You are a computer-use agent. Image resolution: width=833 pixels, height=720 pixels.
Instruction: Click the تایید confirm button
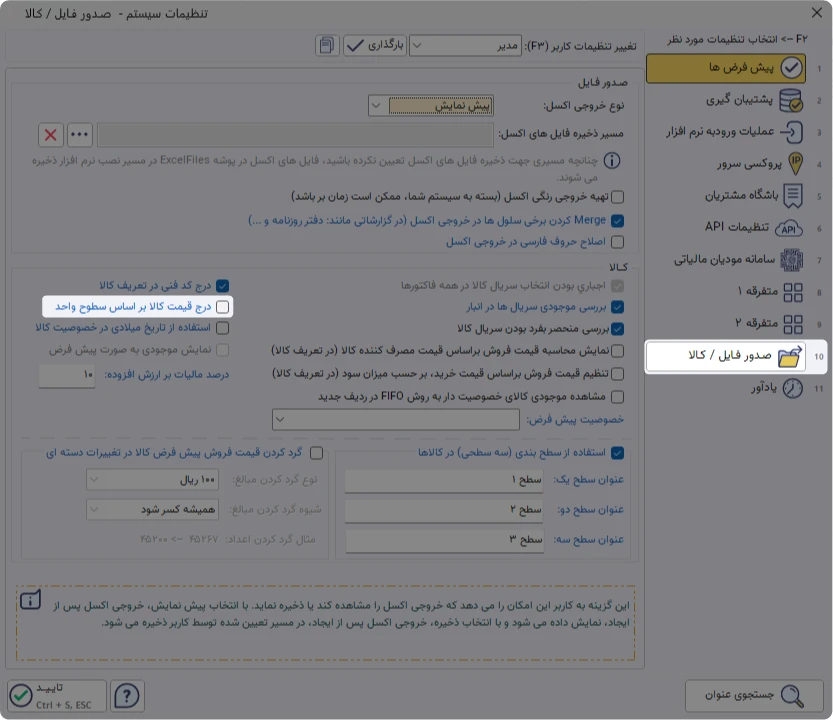pos(57,696)
